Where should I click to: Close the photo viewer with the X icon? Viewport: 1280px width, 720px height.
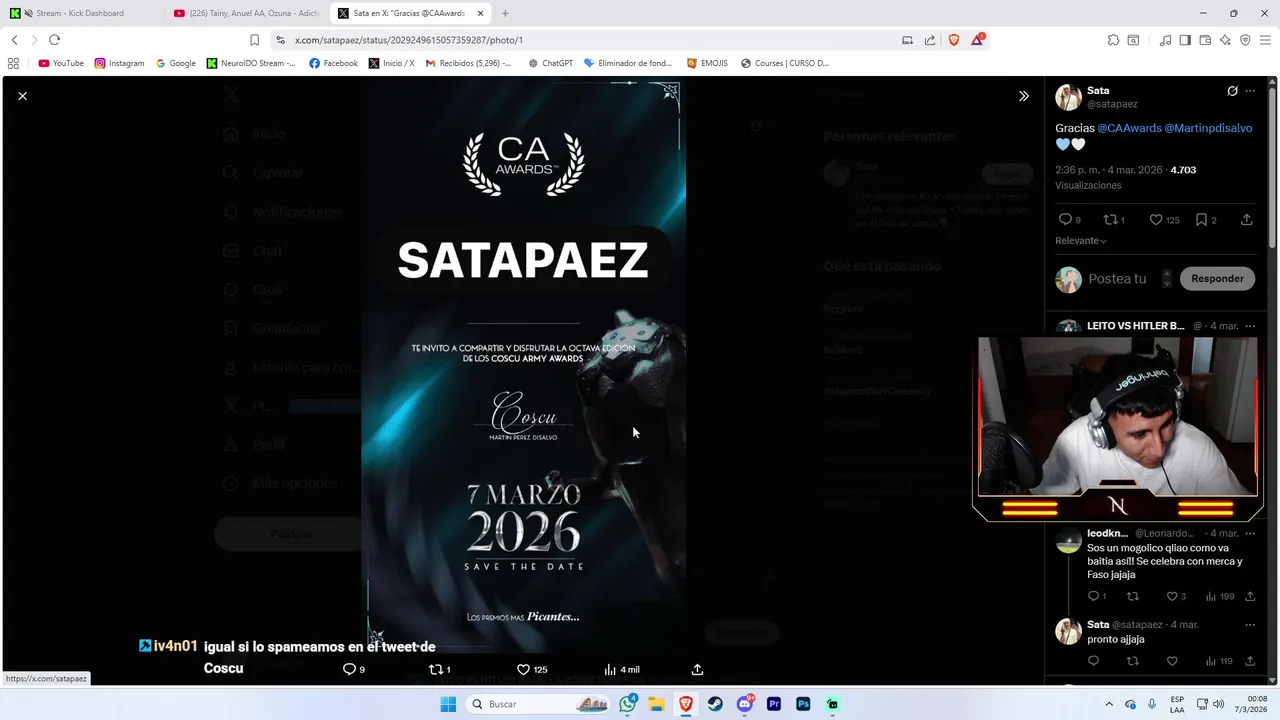pyautogui.click(x=22, y=96)
